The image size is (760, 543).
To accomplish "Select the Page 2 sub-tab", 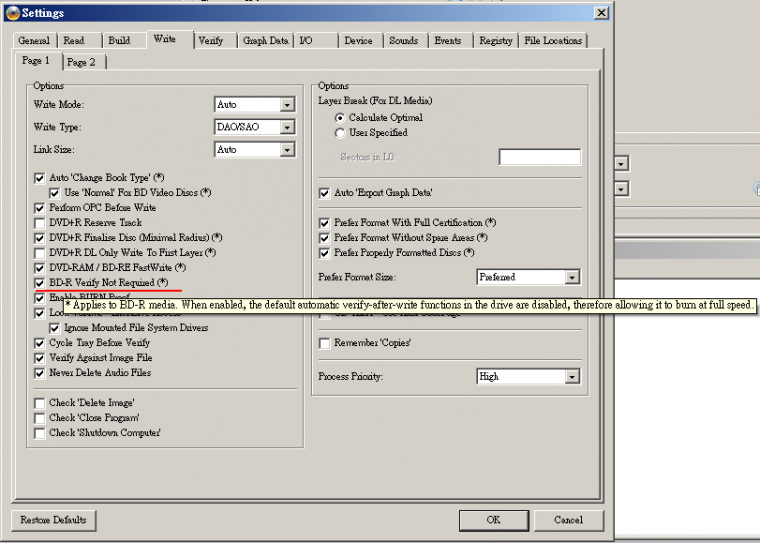I will coord(84,62).
